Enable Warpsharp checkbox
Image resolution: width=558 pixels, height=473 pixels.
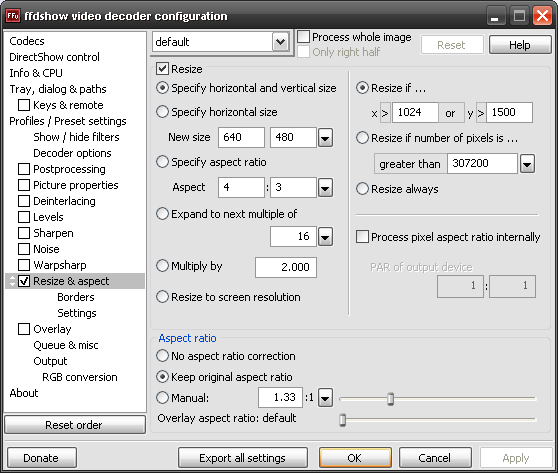[x=24, y=265]
